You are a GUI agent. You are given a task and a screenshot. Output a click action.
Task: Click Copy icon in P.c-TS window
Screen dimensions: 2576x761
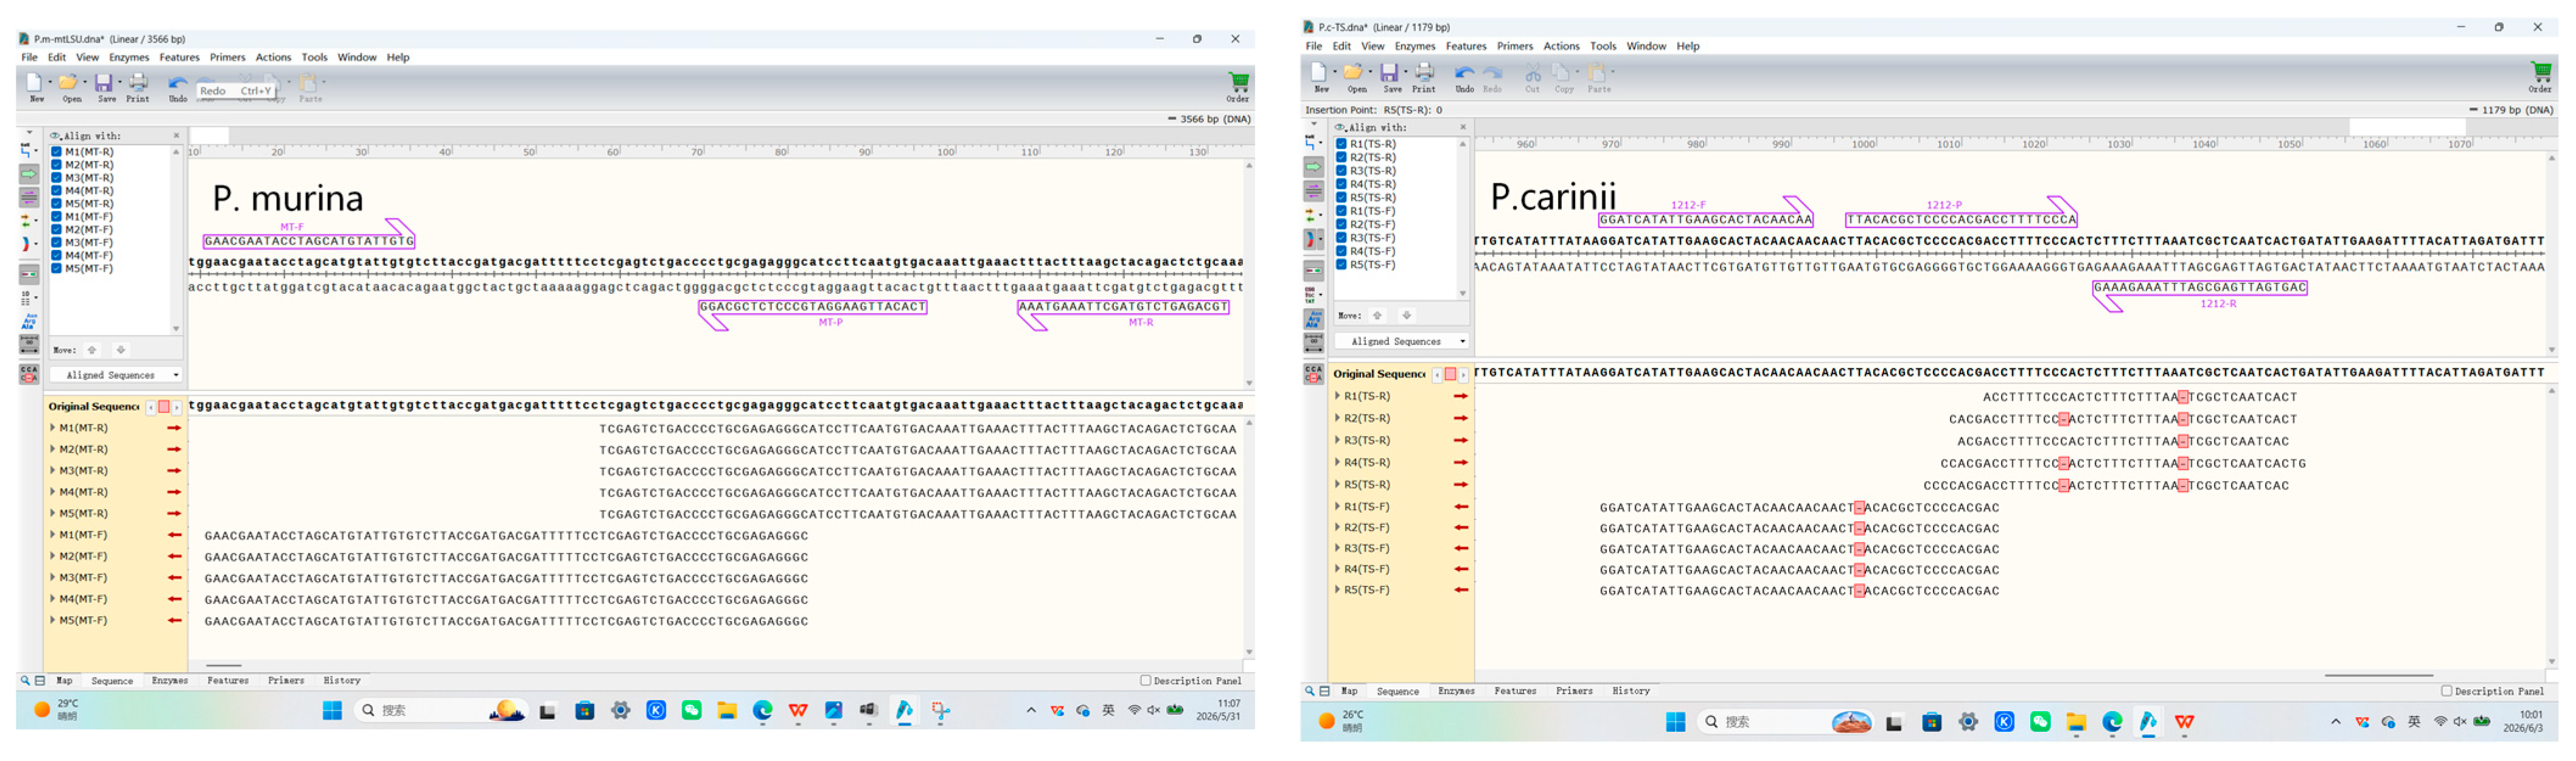[x=1562, y=72]
